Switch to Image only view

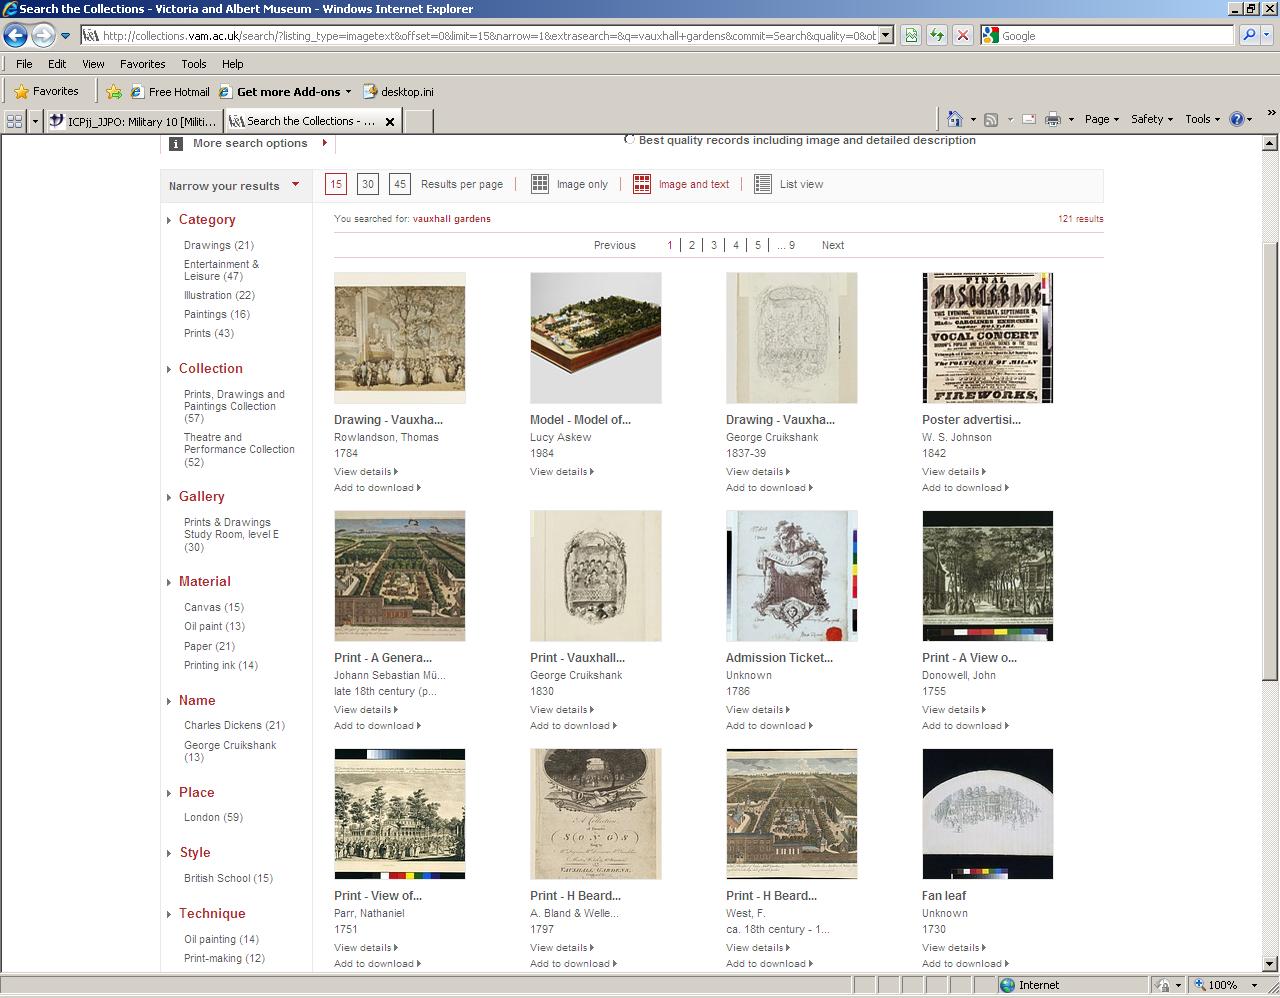[569, 184]
